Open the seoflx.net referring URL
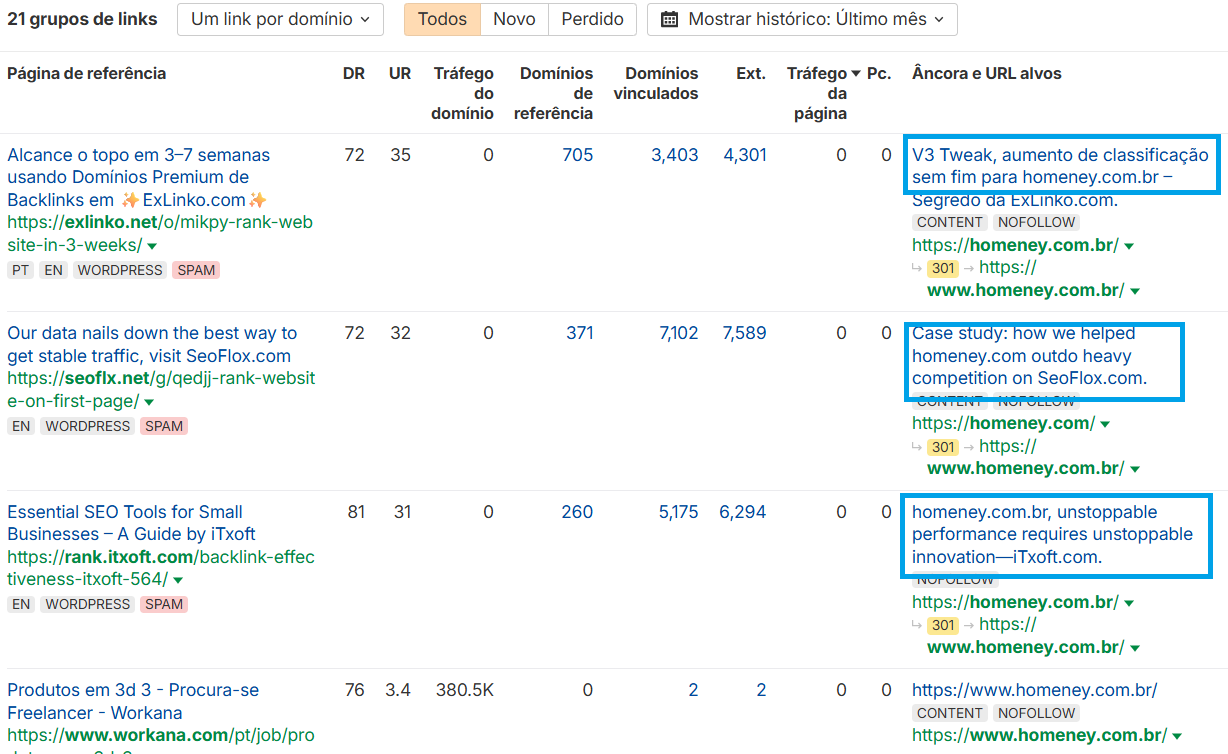The height and width of the screenshot is (754, 1228). (x=161, y=389)
